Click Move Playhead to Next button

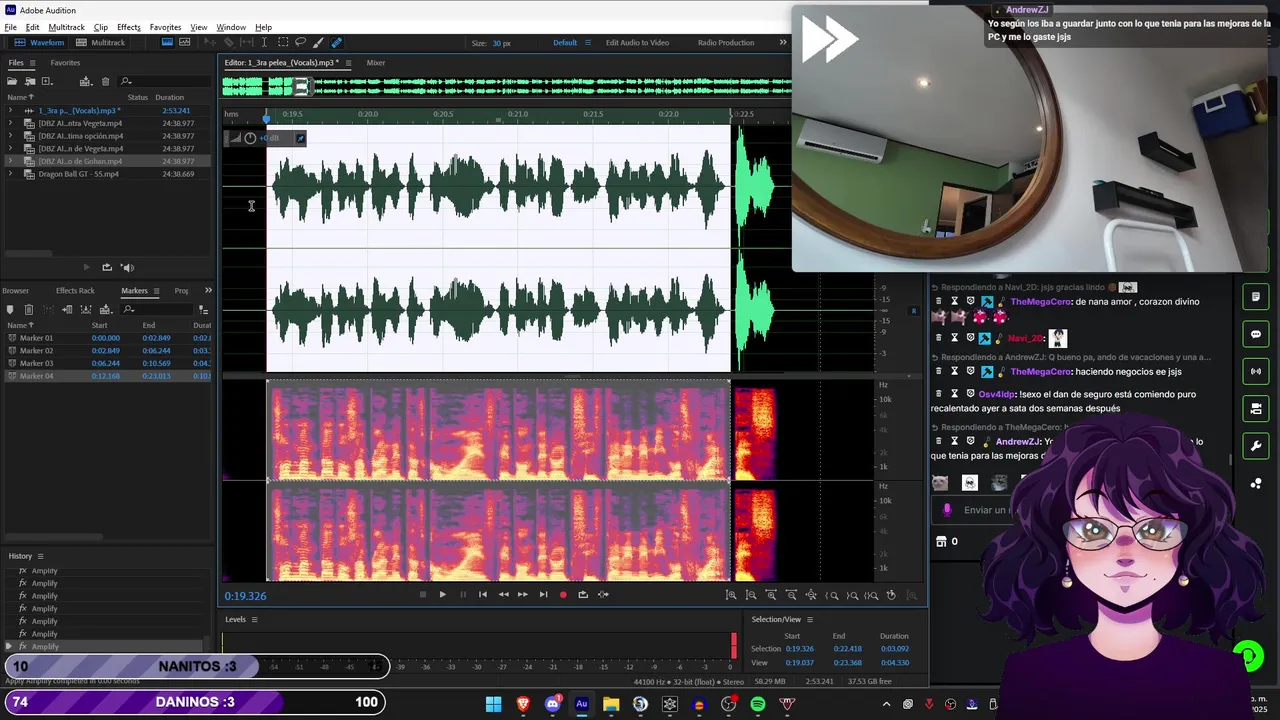click(x=543, y=594)
